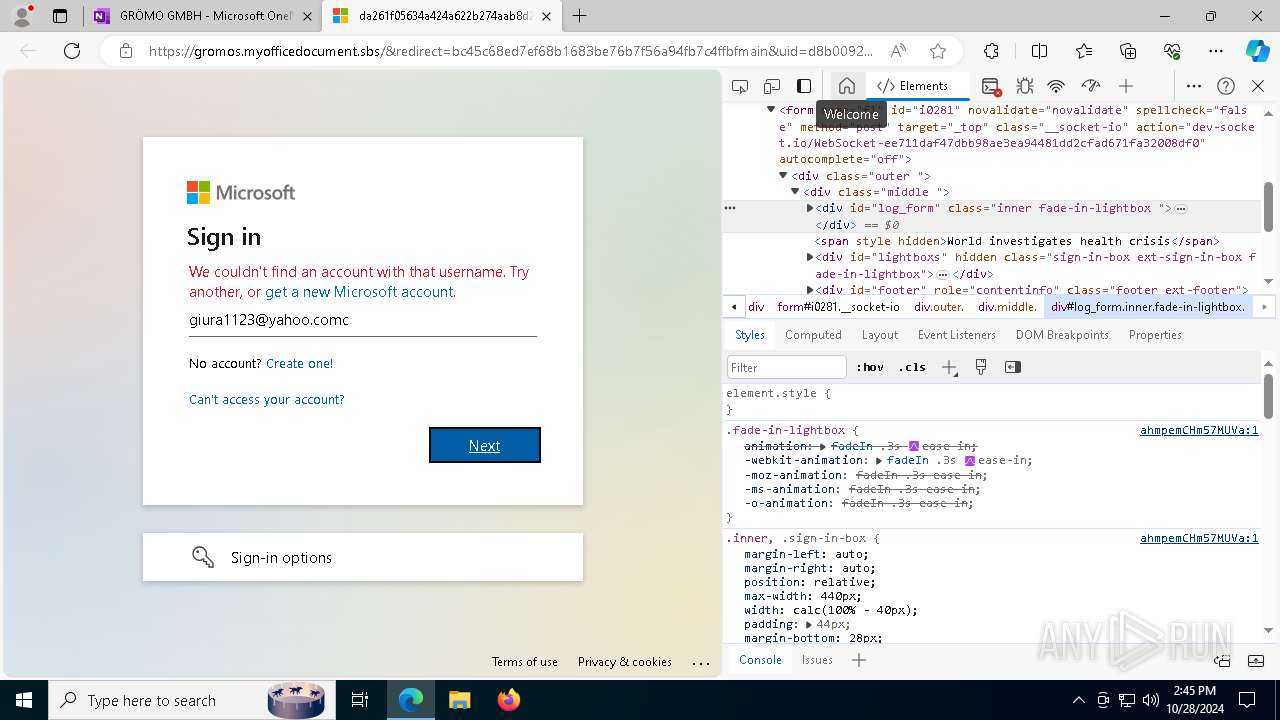Image resolution: width=1280 pixels, height=720 pixels.
Task: Collapse the div class outer node
Action: pyautogui.click(x=783, y=175)
